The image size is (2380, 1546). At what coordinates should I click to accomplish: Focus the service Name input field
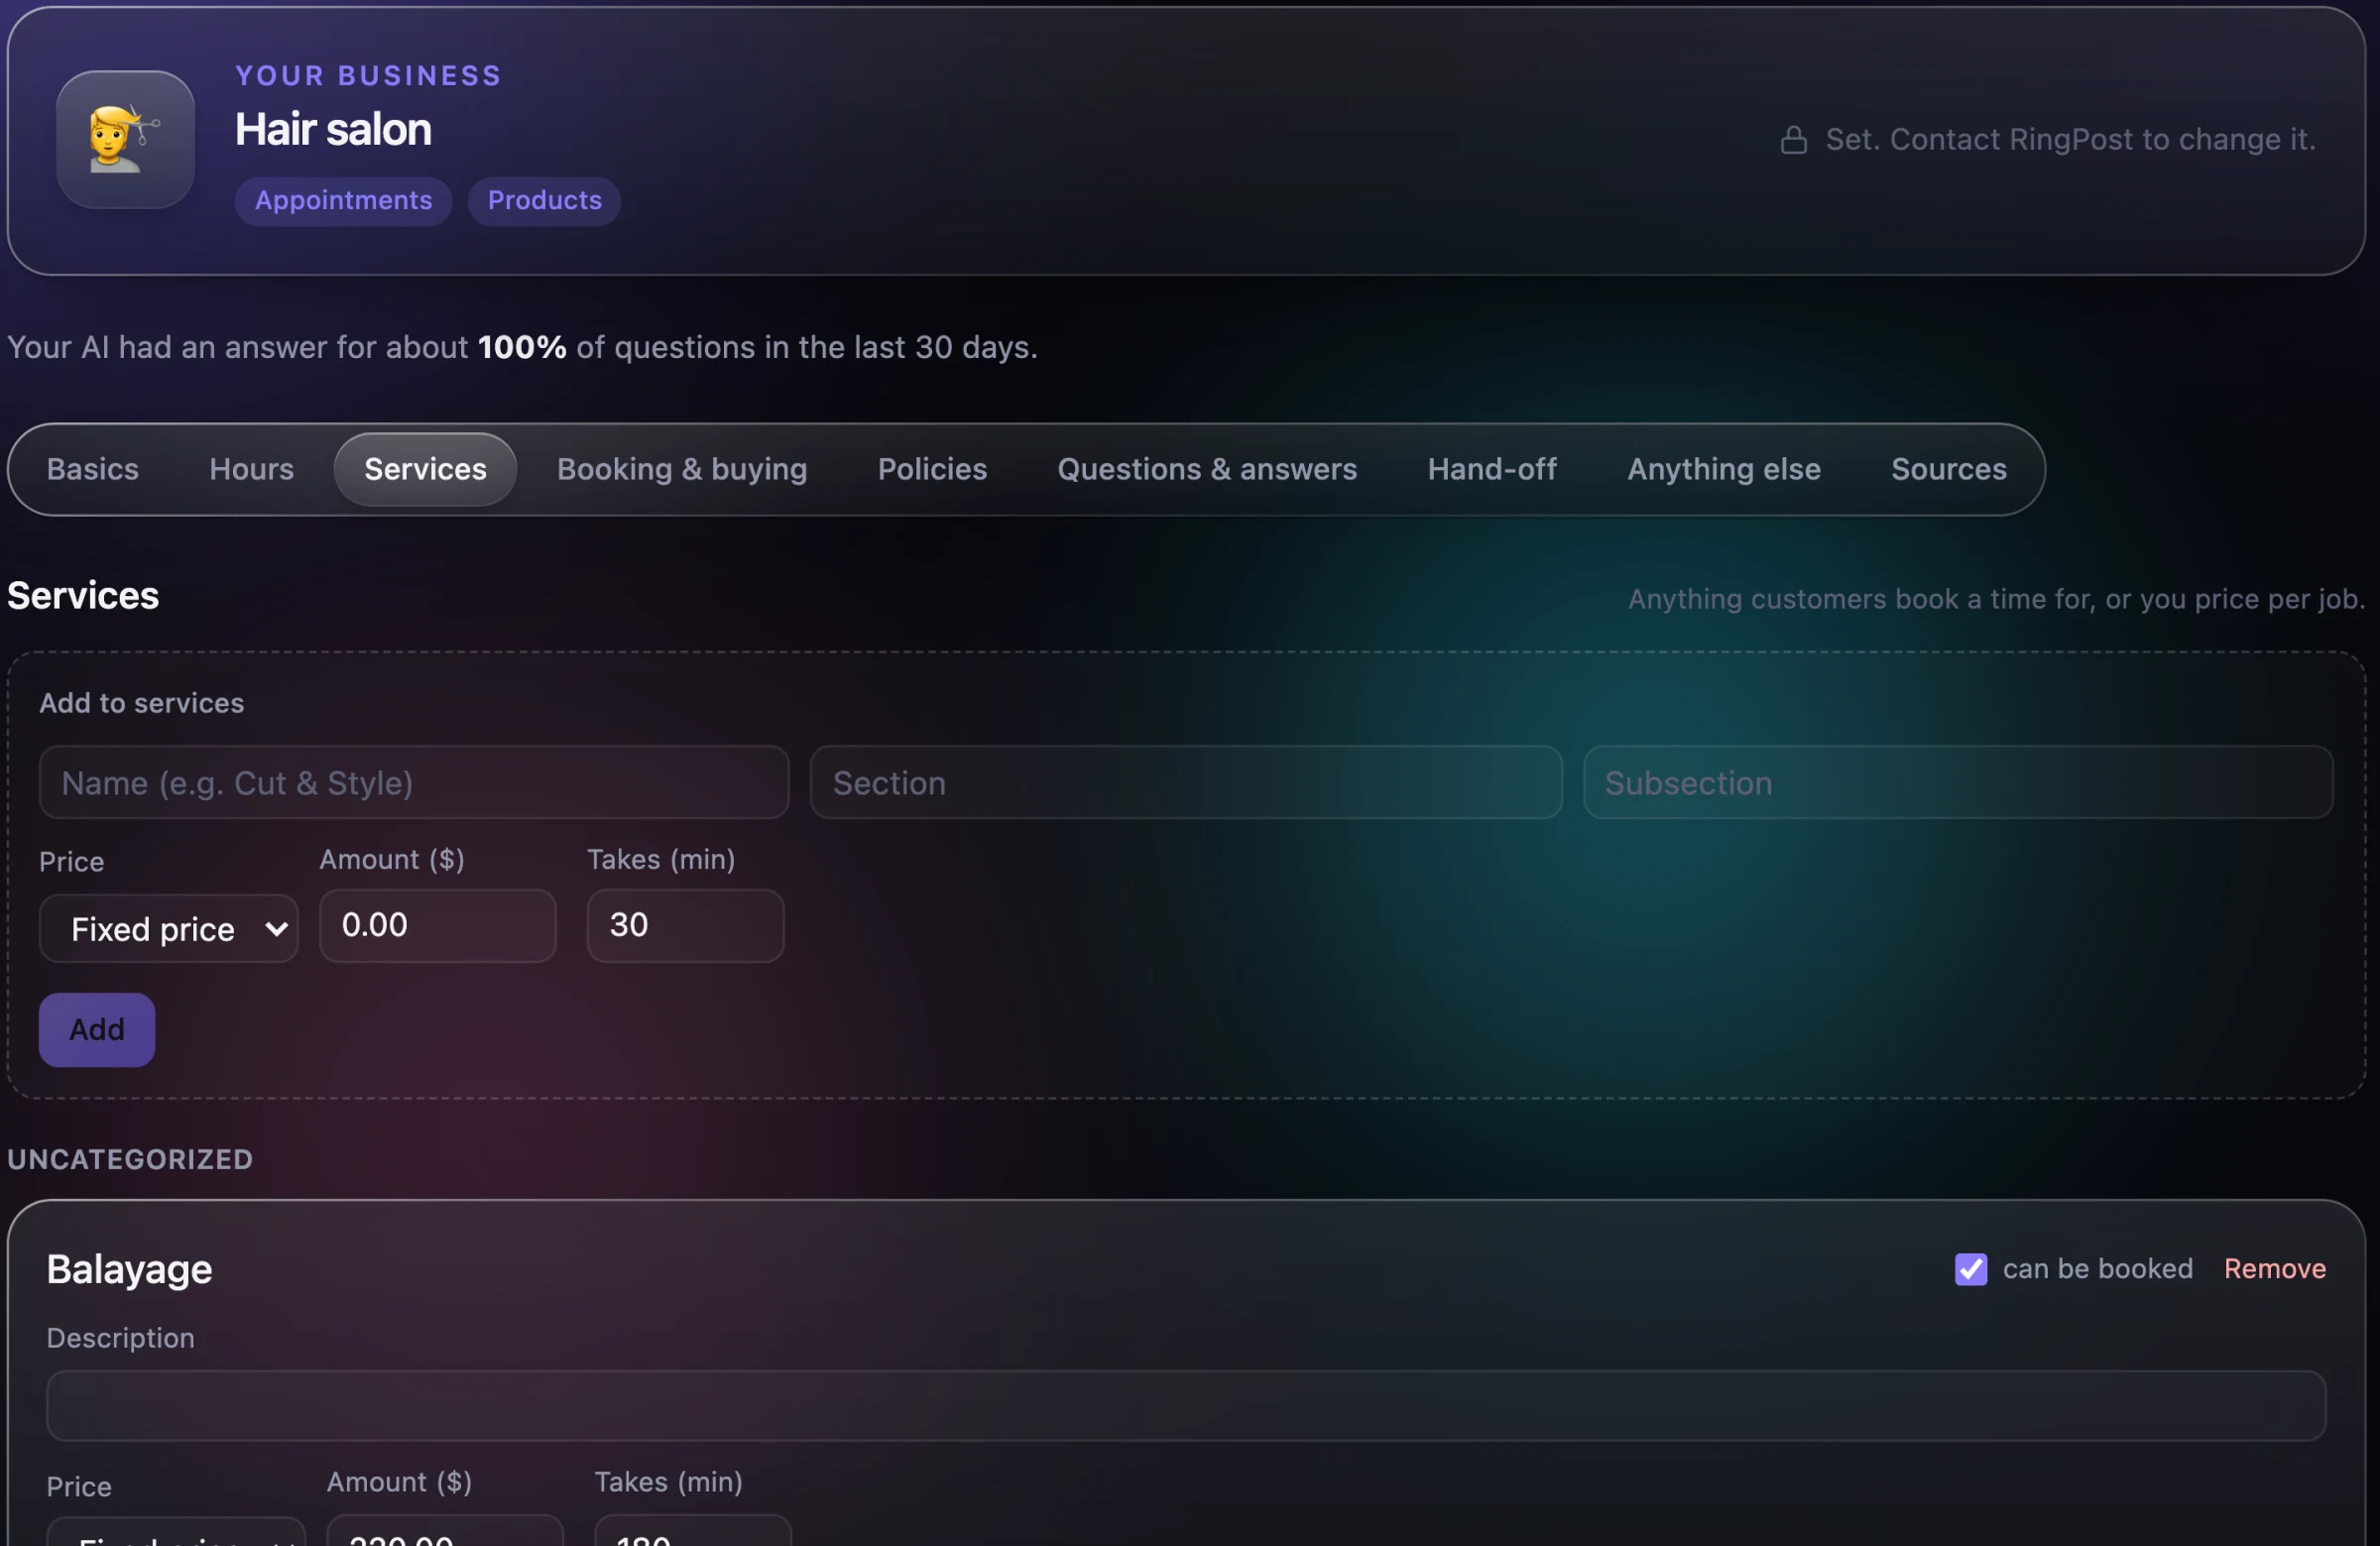point(414,782)
